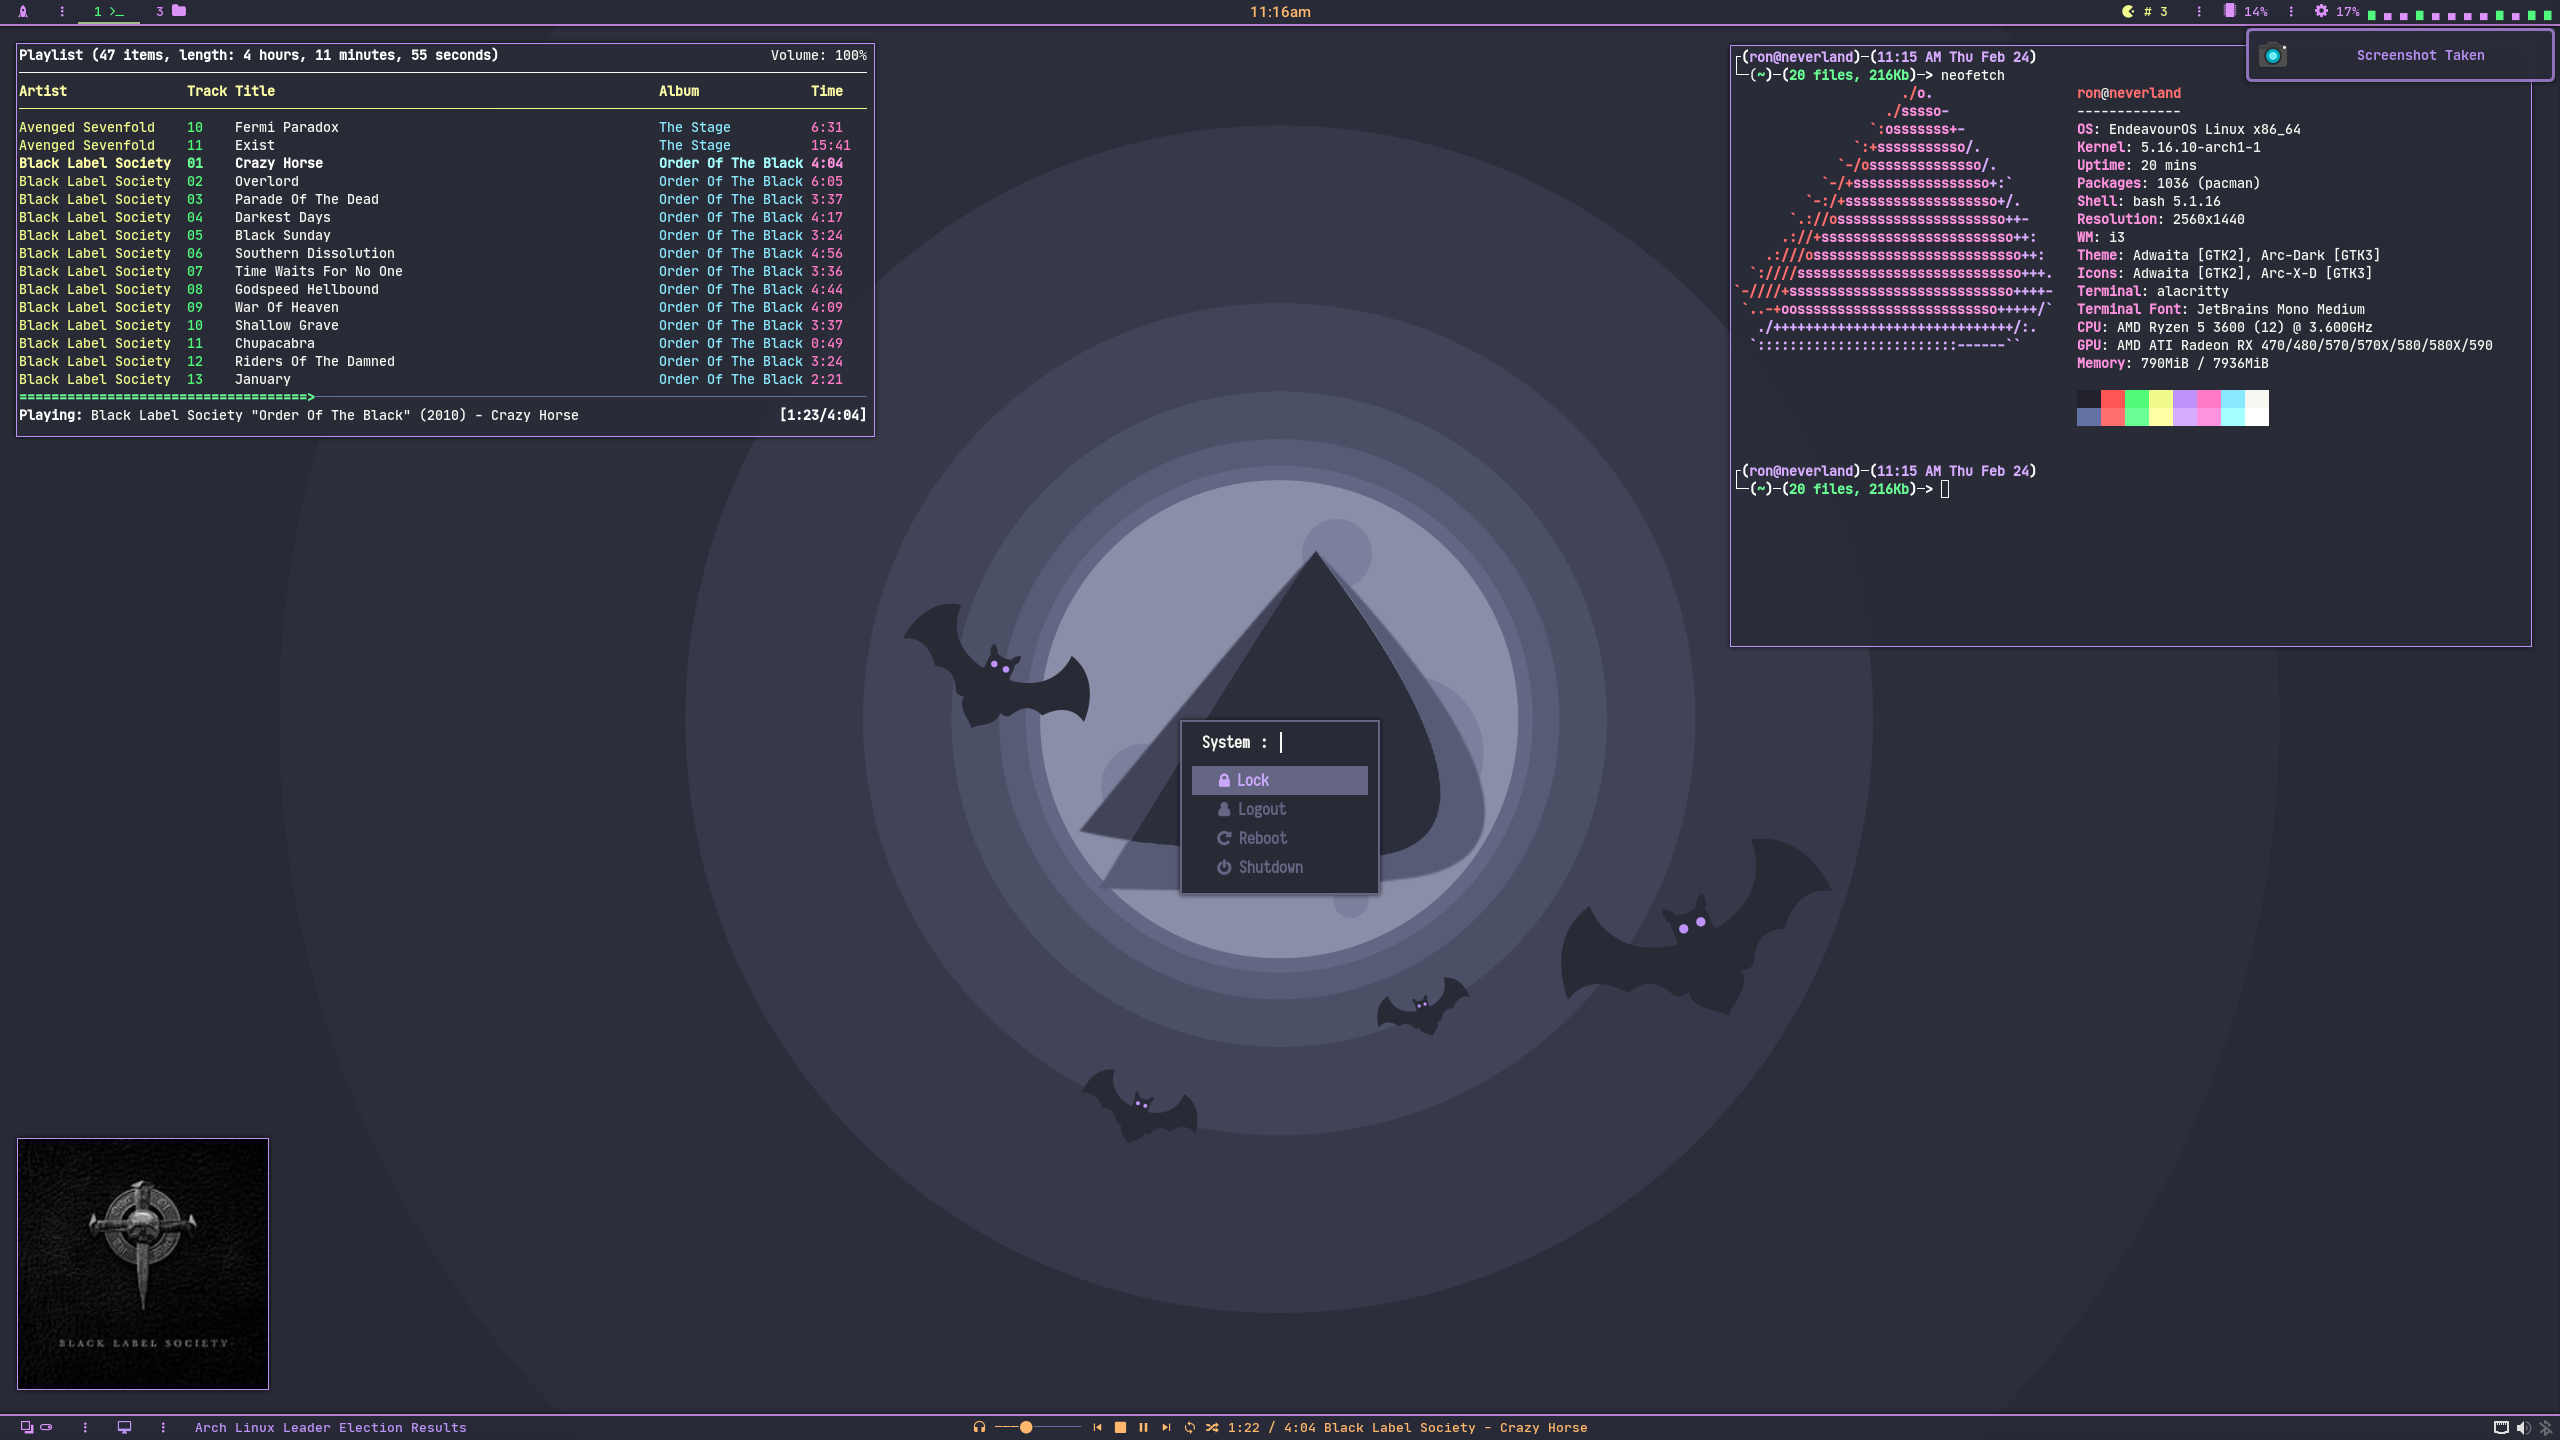Click the terminal prompt cursor in alacritty
This screenshot has width=2560, height=1440.
(1945, 489)
